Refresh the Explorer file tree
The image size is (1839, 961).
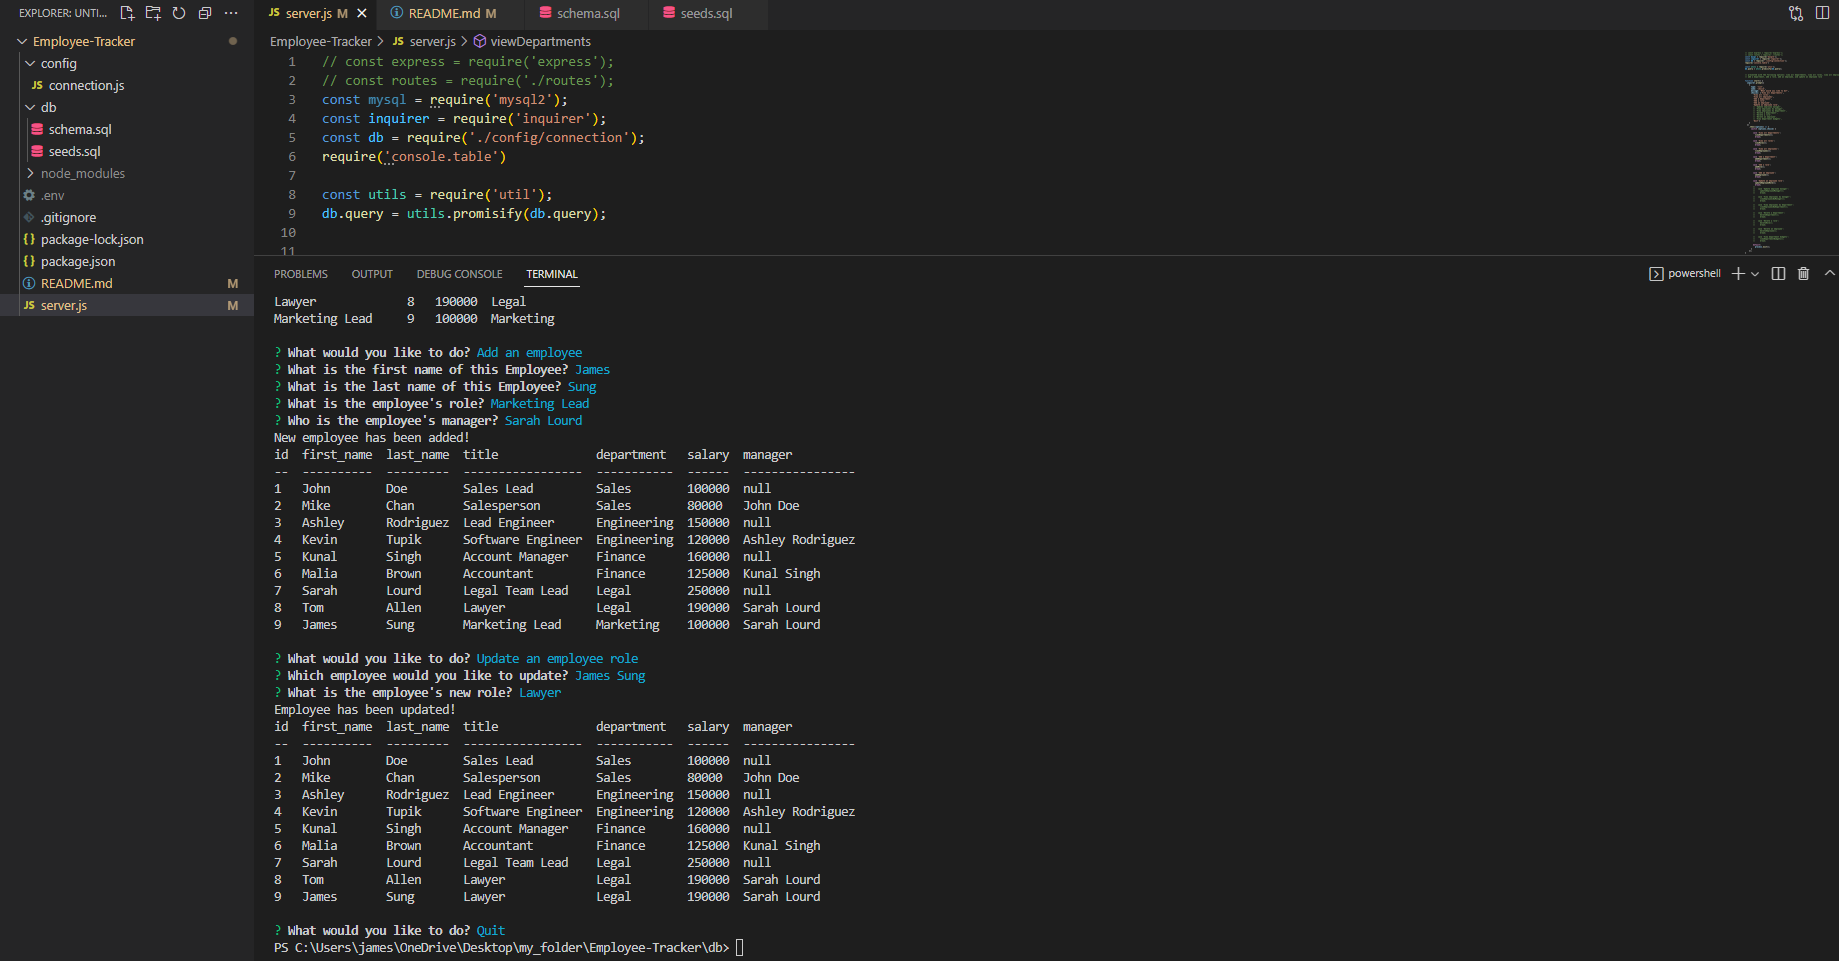pos(179,13)
